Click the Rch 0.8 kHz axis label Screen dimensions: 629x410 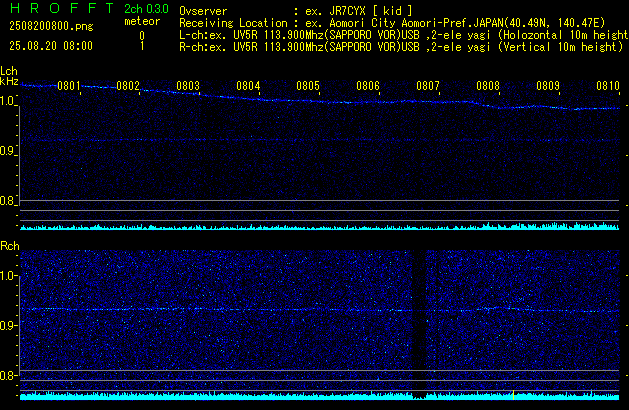tap(7, 375)
